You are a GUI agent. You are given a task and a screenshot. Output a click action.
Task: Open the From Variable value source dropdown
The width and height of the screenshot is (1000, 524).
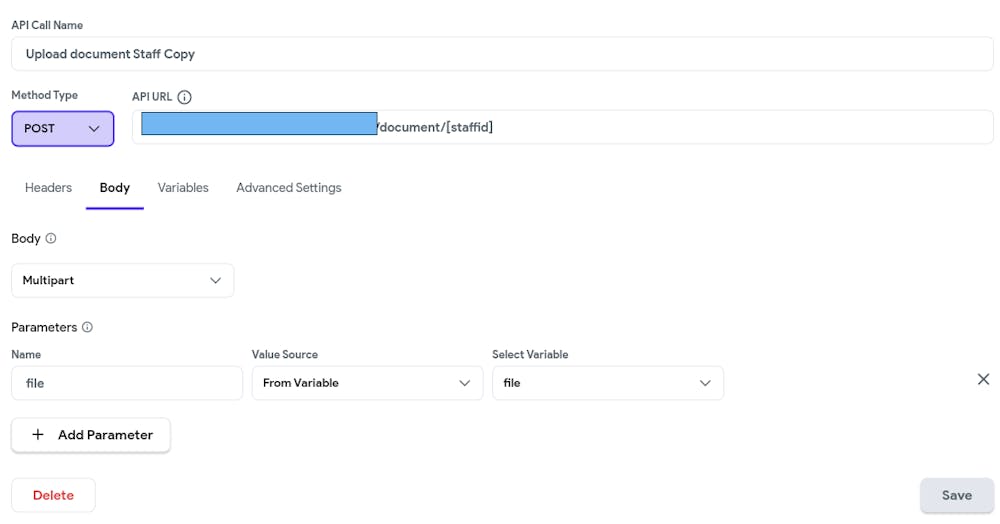366,383
